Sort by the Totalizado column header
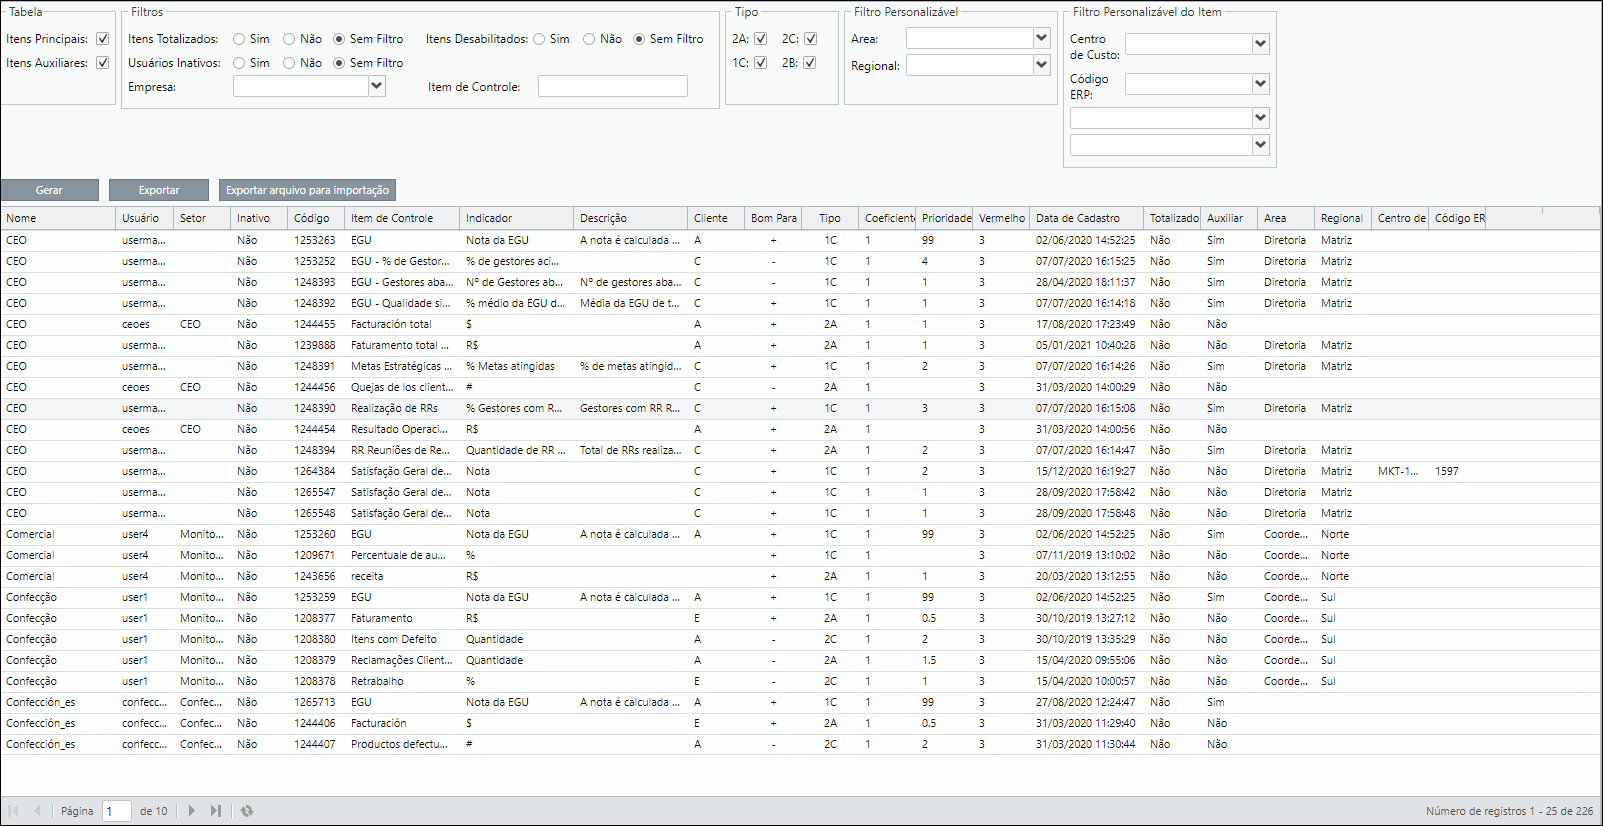This screenshot has width=1603, height=826. point(1173,218)
